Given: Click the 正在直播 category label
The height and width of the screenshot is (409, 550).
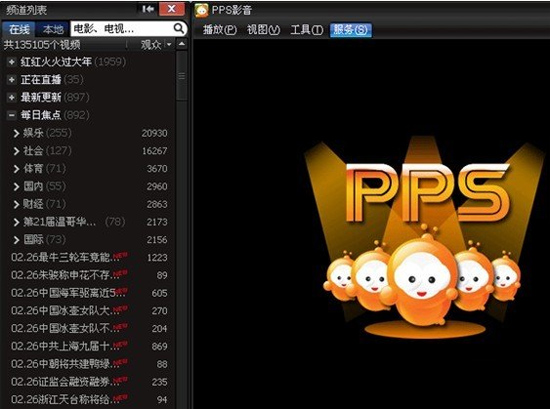Looking at the screenshot, I should [41, 80].
